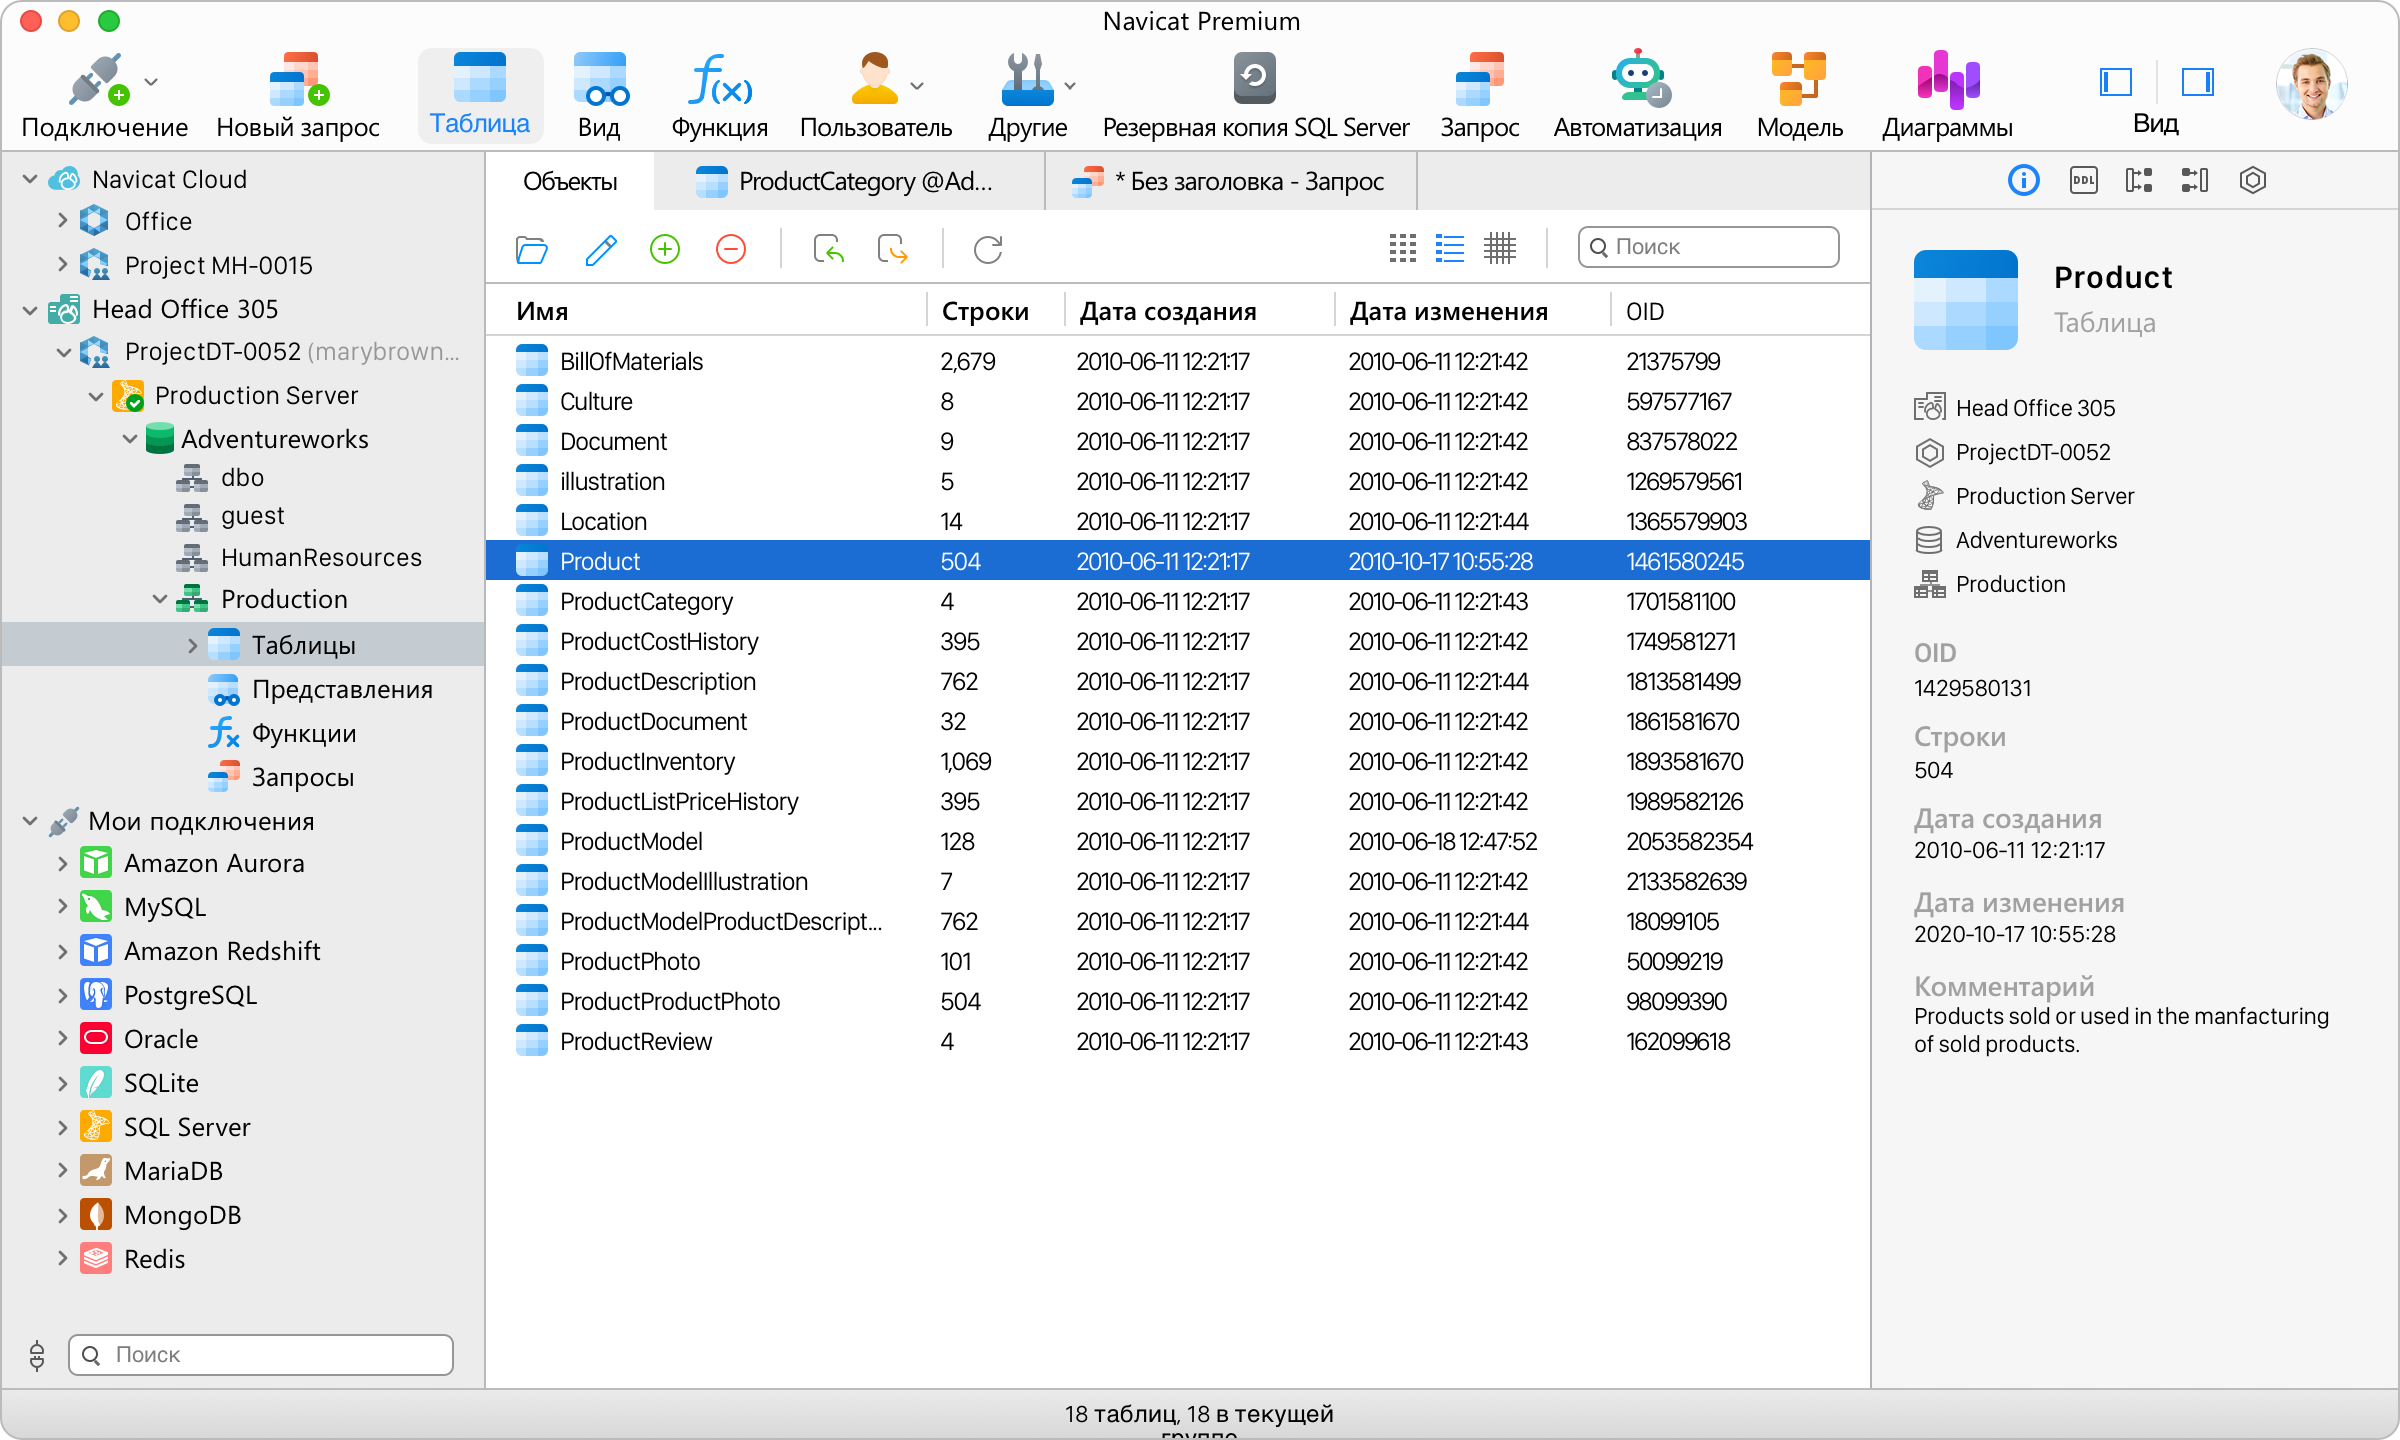
Task: Switch to the ProductCategory tab
Action: coord(849,181)
